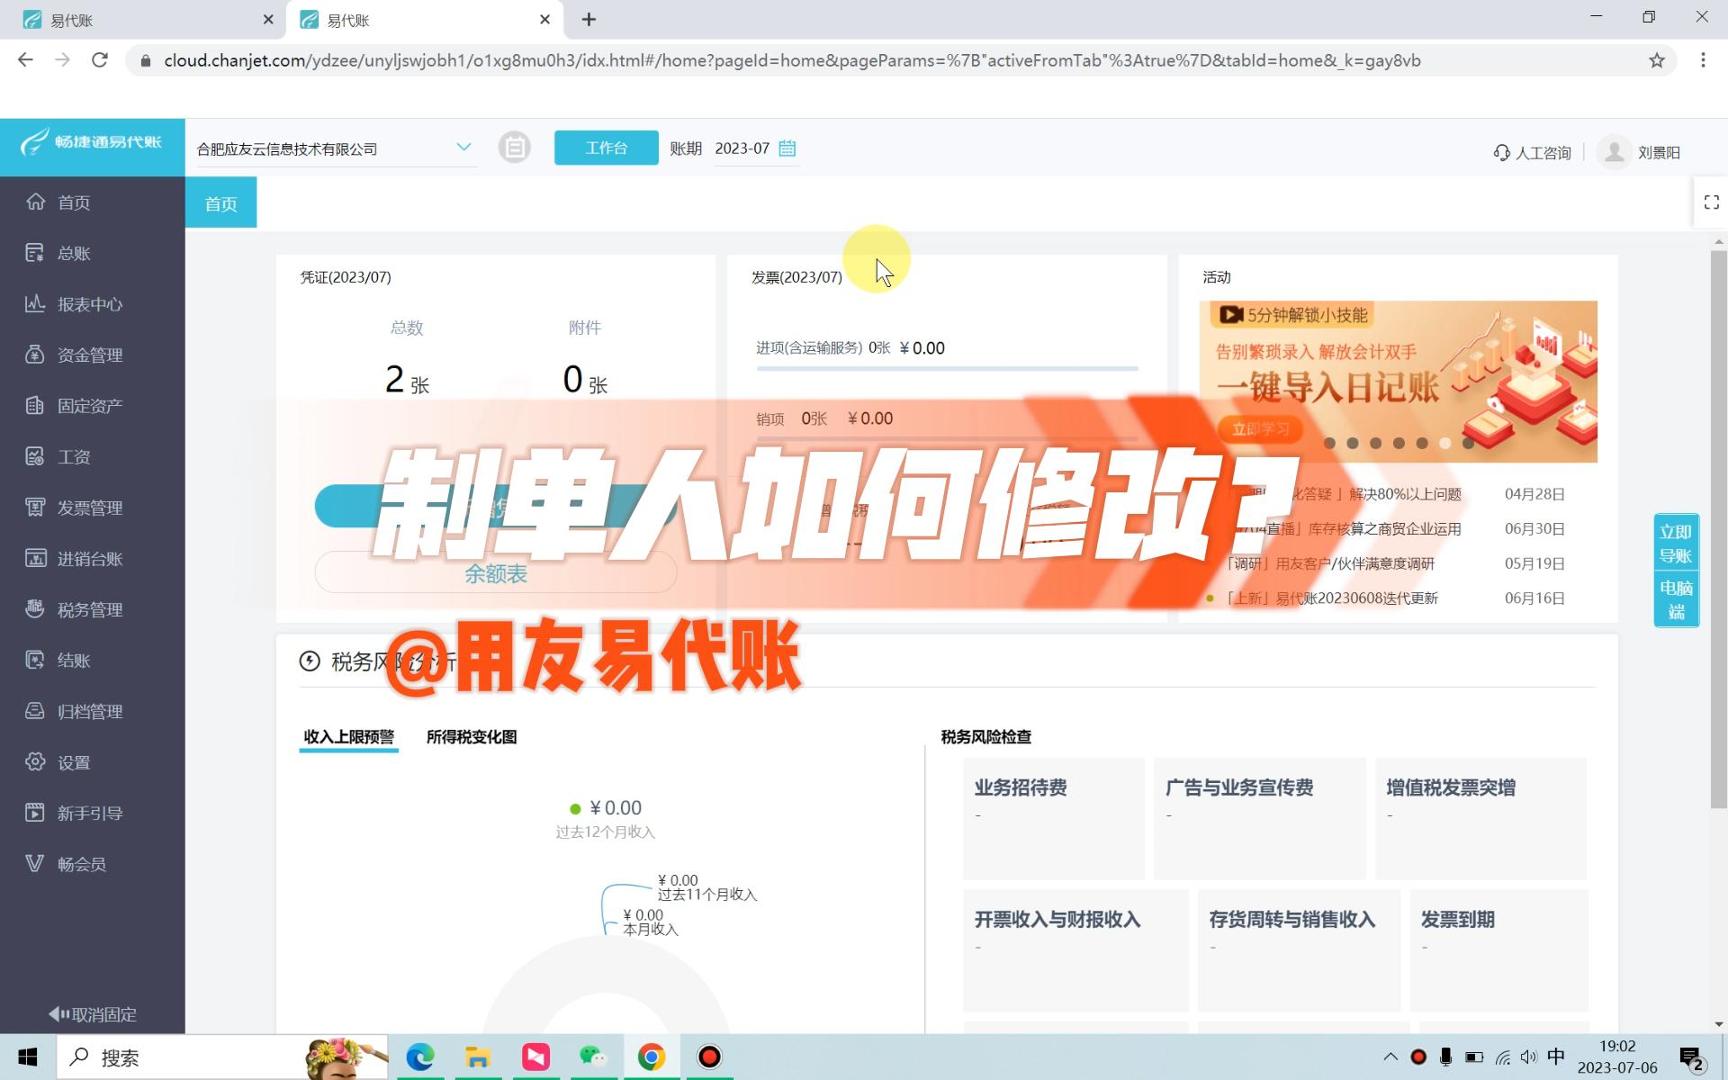
Task: Switch to the 所得税变化图 tab
Action: click(x=470, y=737)
